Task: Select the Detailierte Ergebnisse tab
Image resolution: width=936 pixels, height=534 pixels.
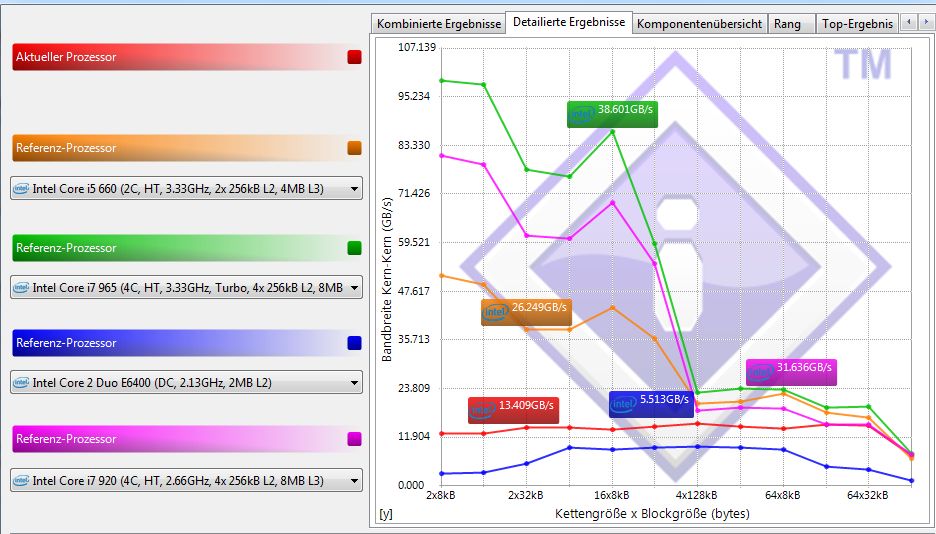Action: (x=569, y=22)
